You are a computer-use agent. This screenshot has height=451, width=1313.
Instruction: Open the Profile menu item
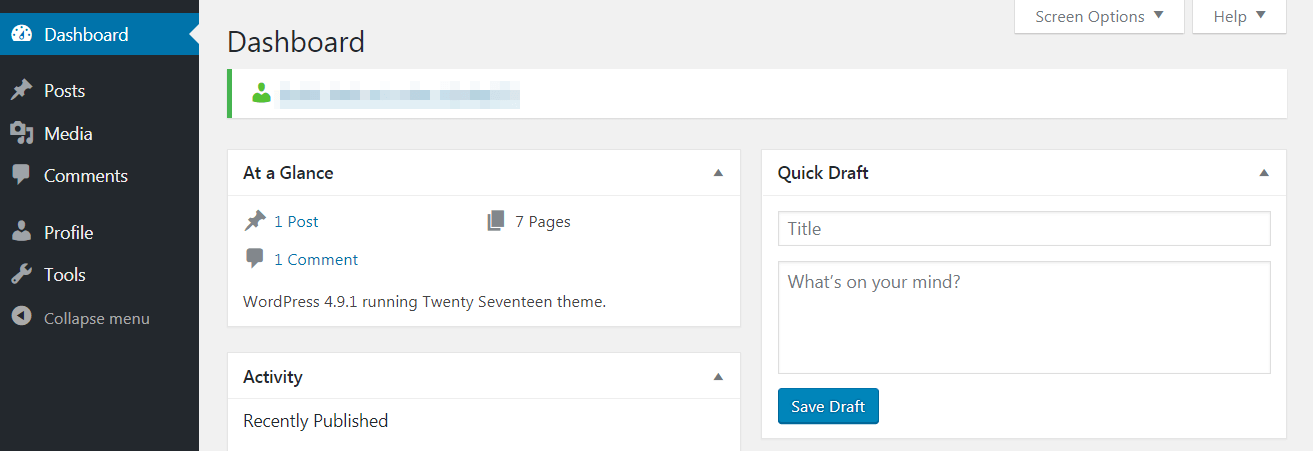pyautogui.click(x=99, y=232)
